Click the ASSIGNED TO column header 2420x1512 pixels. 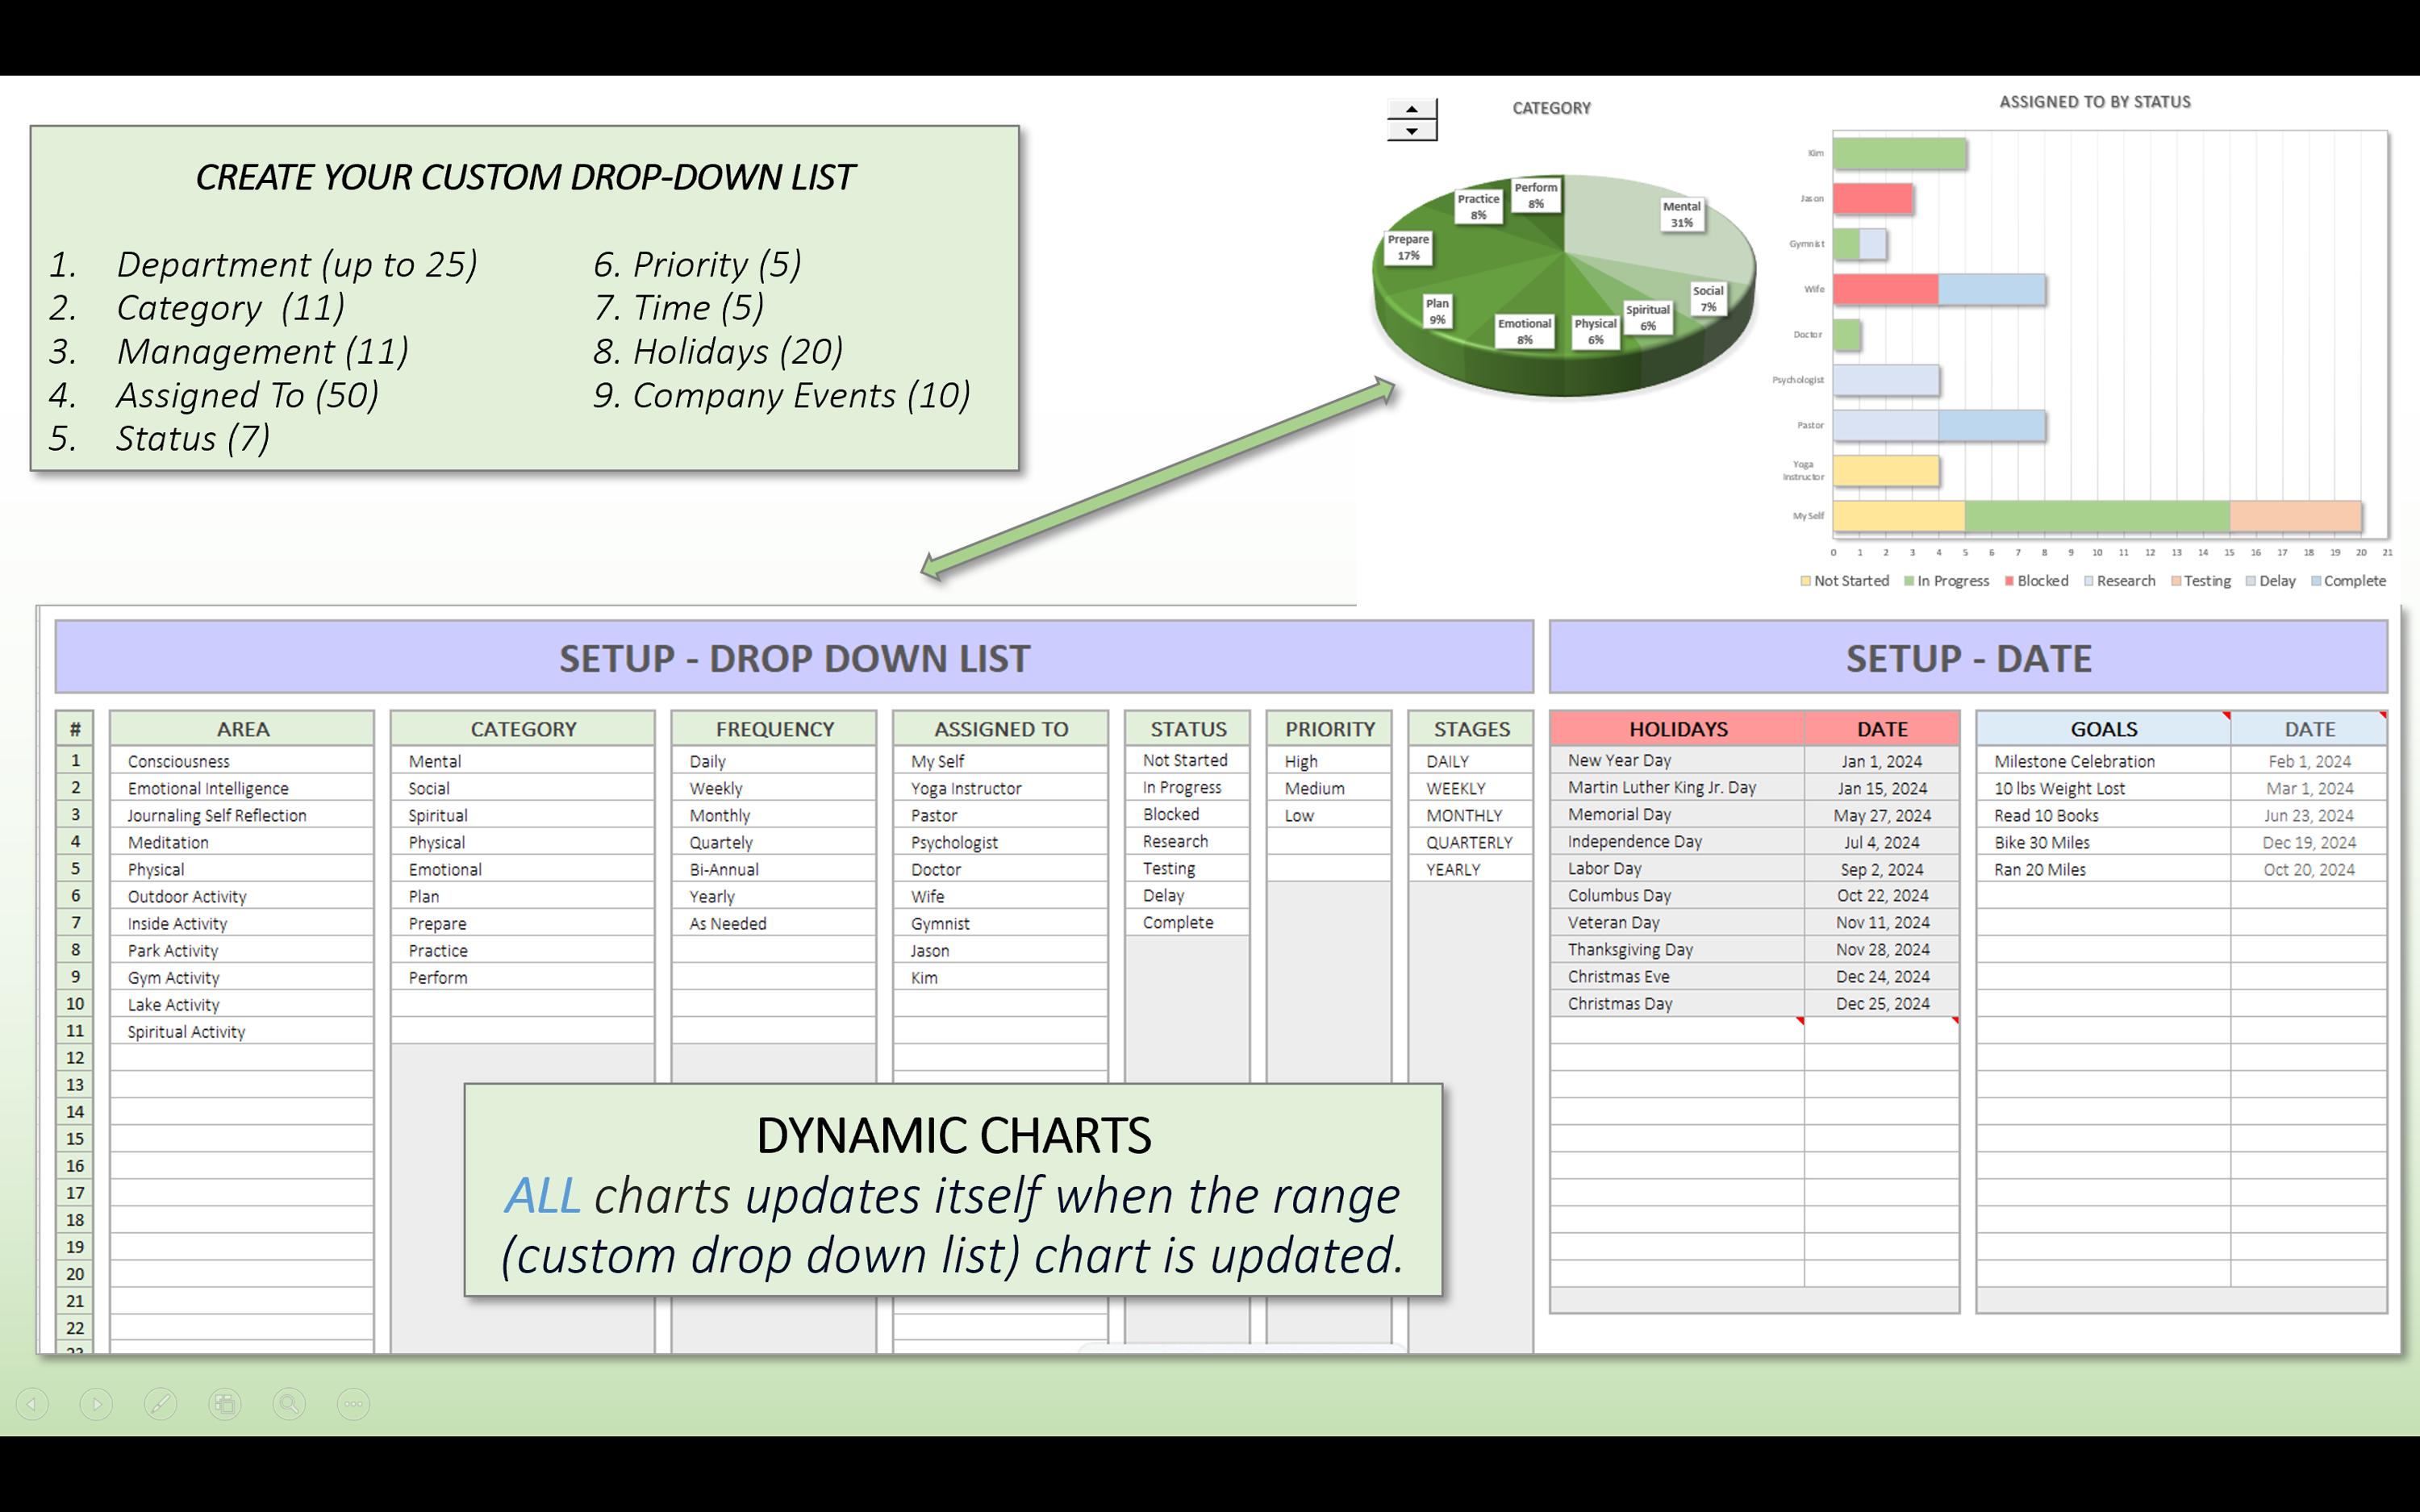(x=1001, y=729)
